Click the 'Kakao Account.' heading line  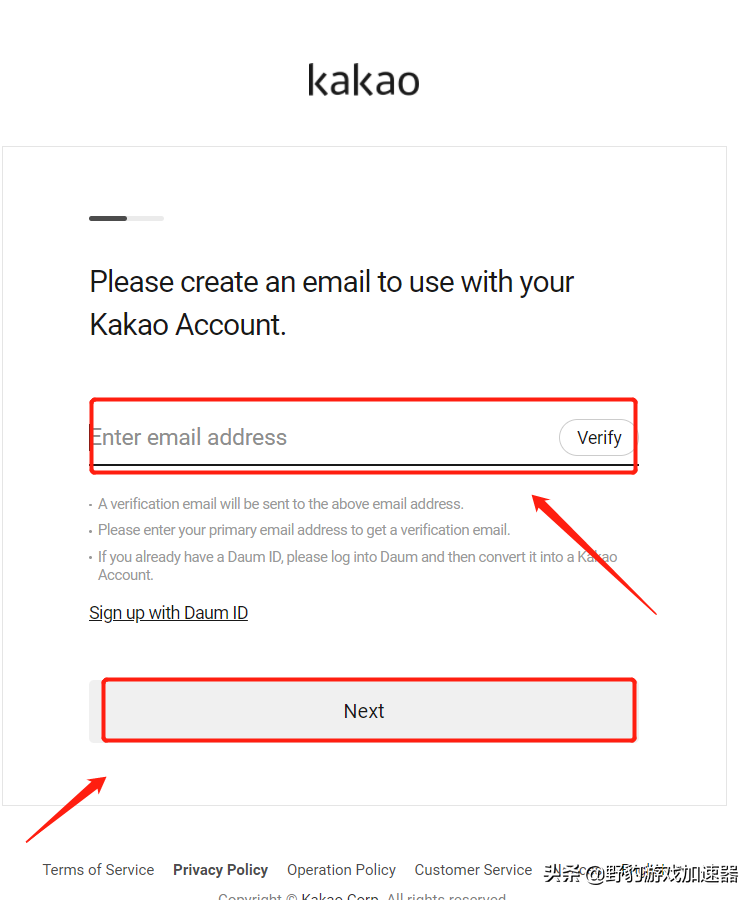coord(188,325)
